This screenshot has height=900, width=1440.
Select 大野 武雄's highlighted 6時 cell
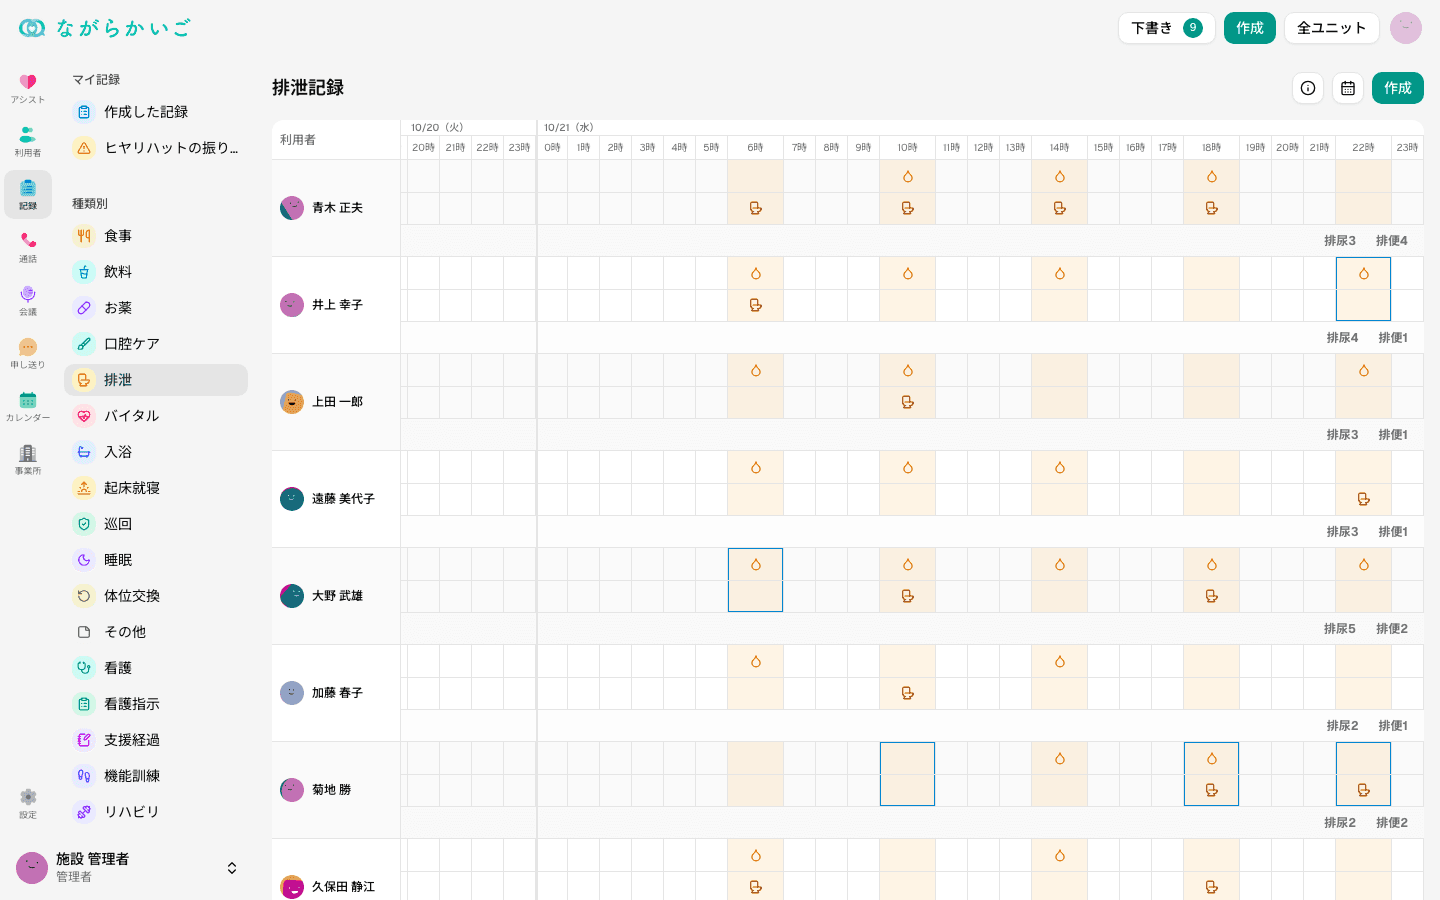756,580
